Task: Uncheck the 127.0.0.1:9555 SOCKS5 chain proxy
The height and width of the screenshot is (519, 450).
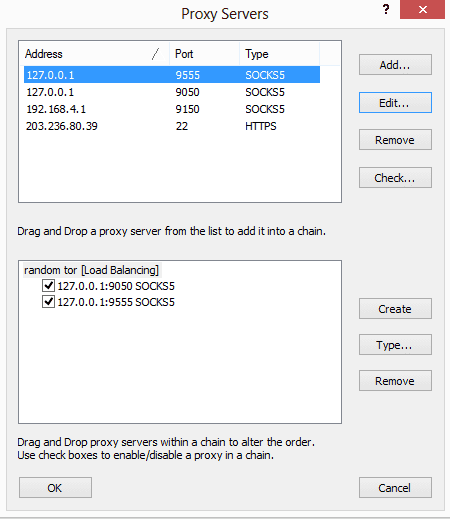Action: click(48, 302)
